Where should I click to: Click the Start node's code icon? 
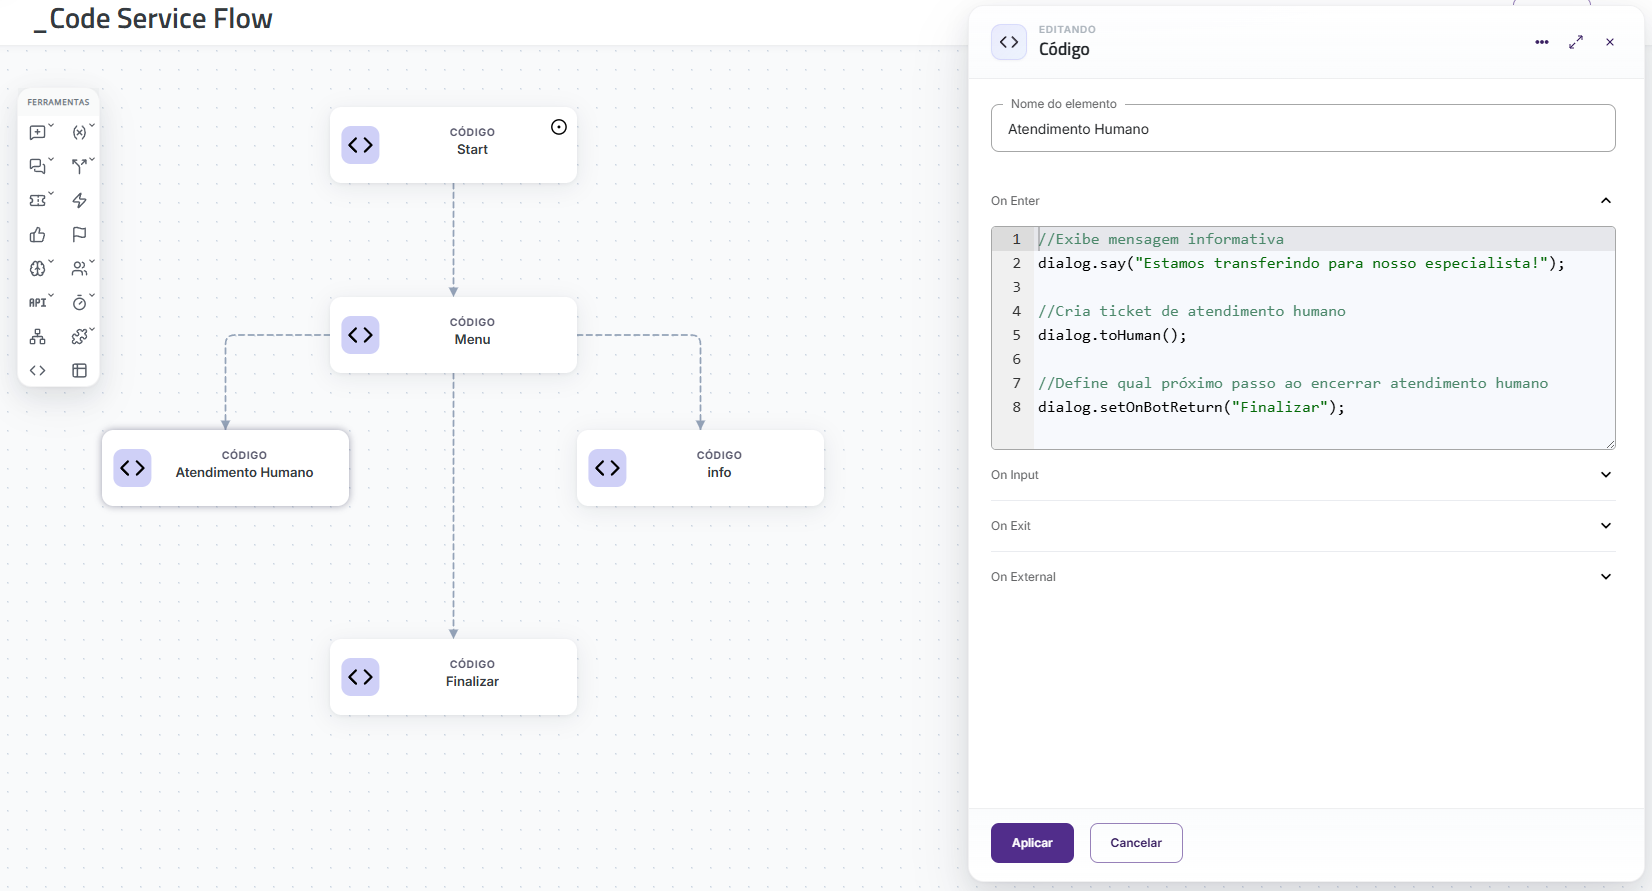[360, 145]
